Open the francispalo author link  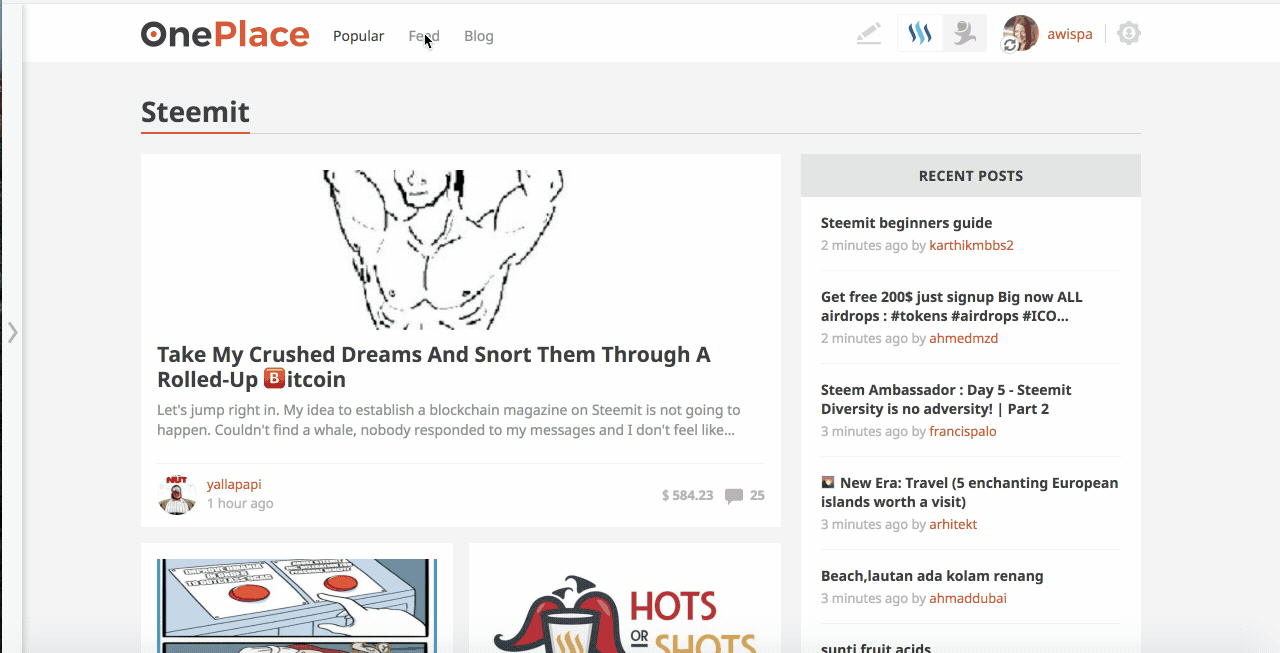[x=963, y=431]
